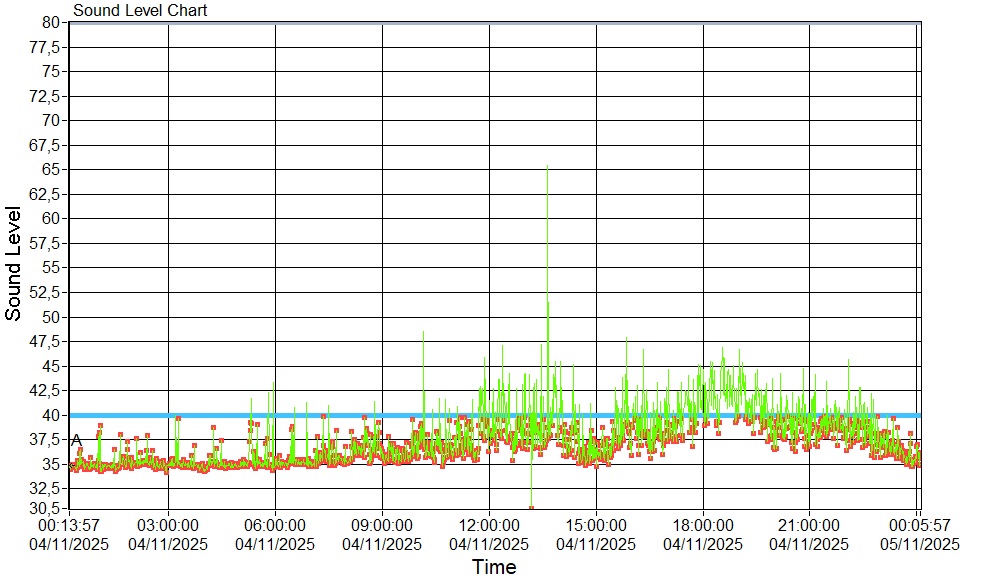The image size is (990, 588).
Task: Select the "Sound Level" vertical axis label
Action: pyautogui.click(x=14, y=263)
